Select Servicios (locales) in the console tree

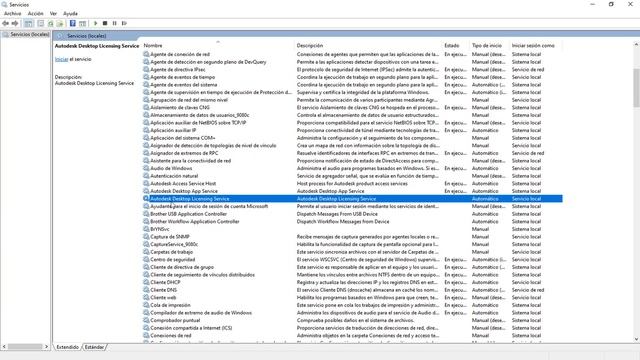coord(29,35)
